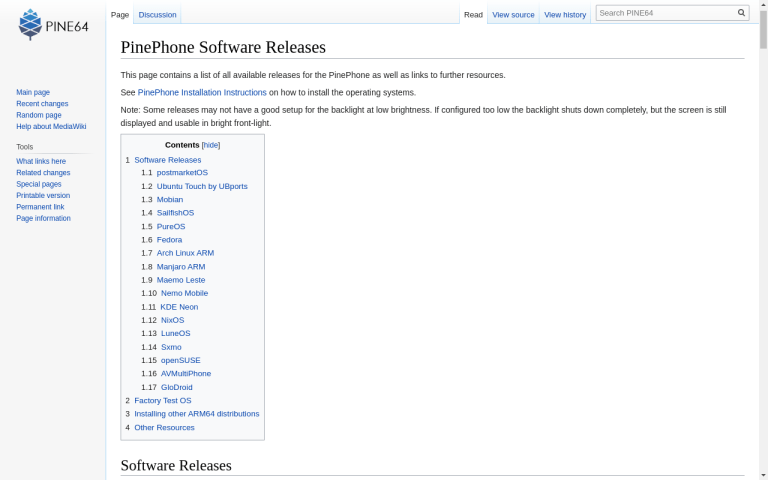Open the View source tab
Image resolution: width=768 pixels, height=480 pixels.
coord(513,15)
